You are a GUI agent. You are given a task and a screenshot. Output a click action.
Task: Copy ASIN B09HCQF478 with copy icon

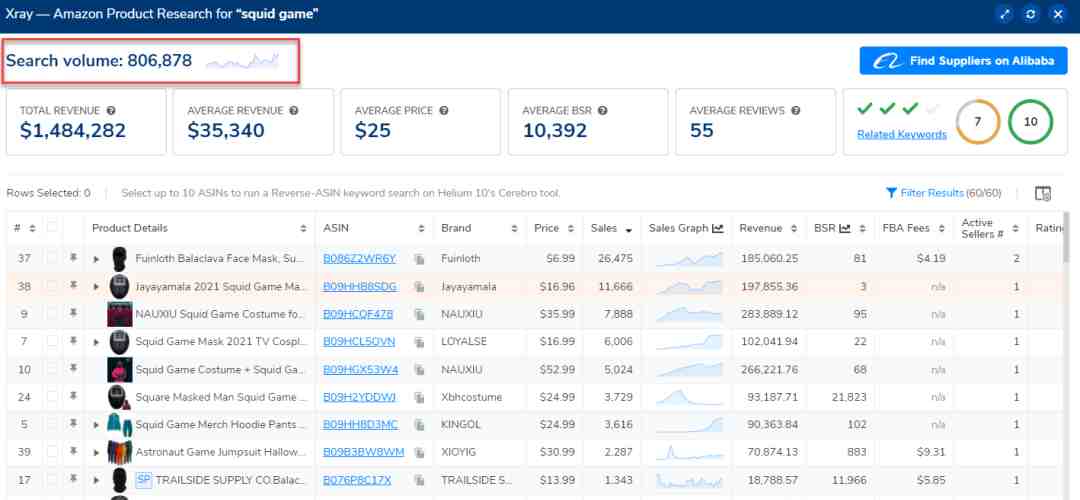click(x=419, y=314)
